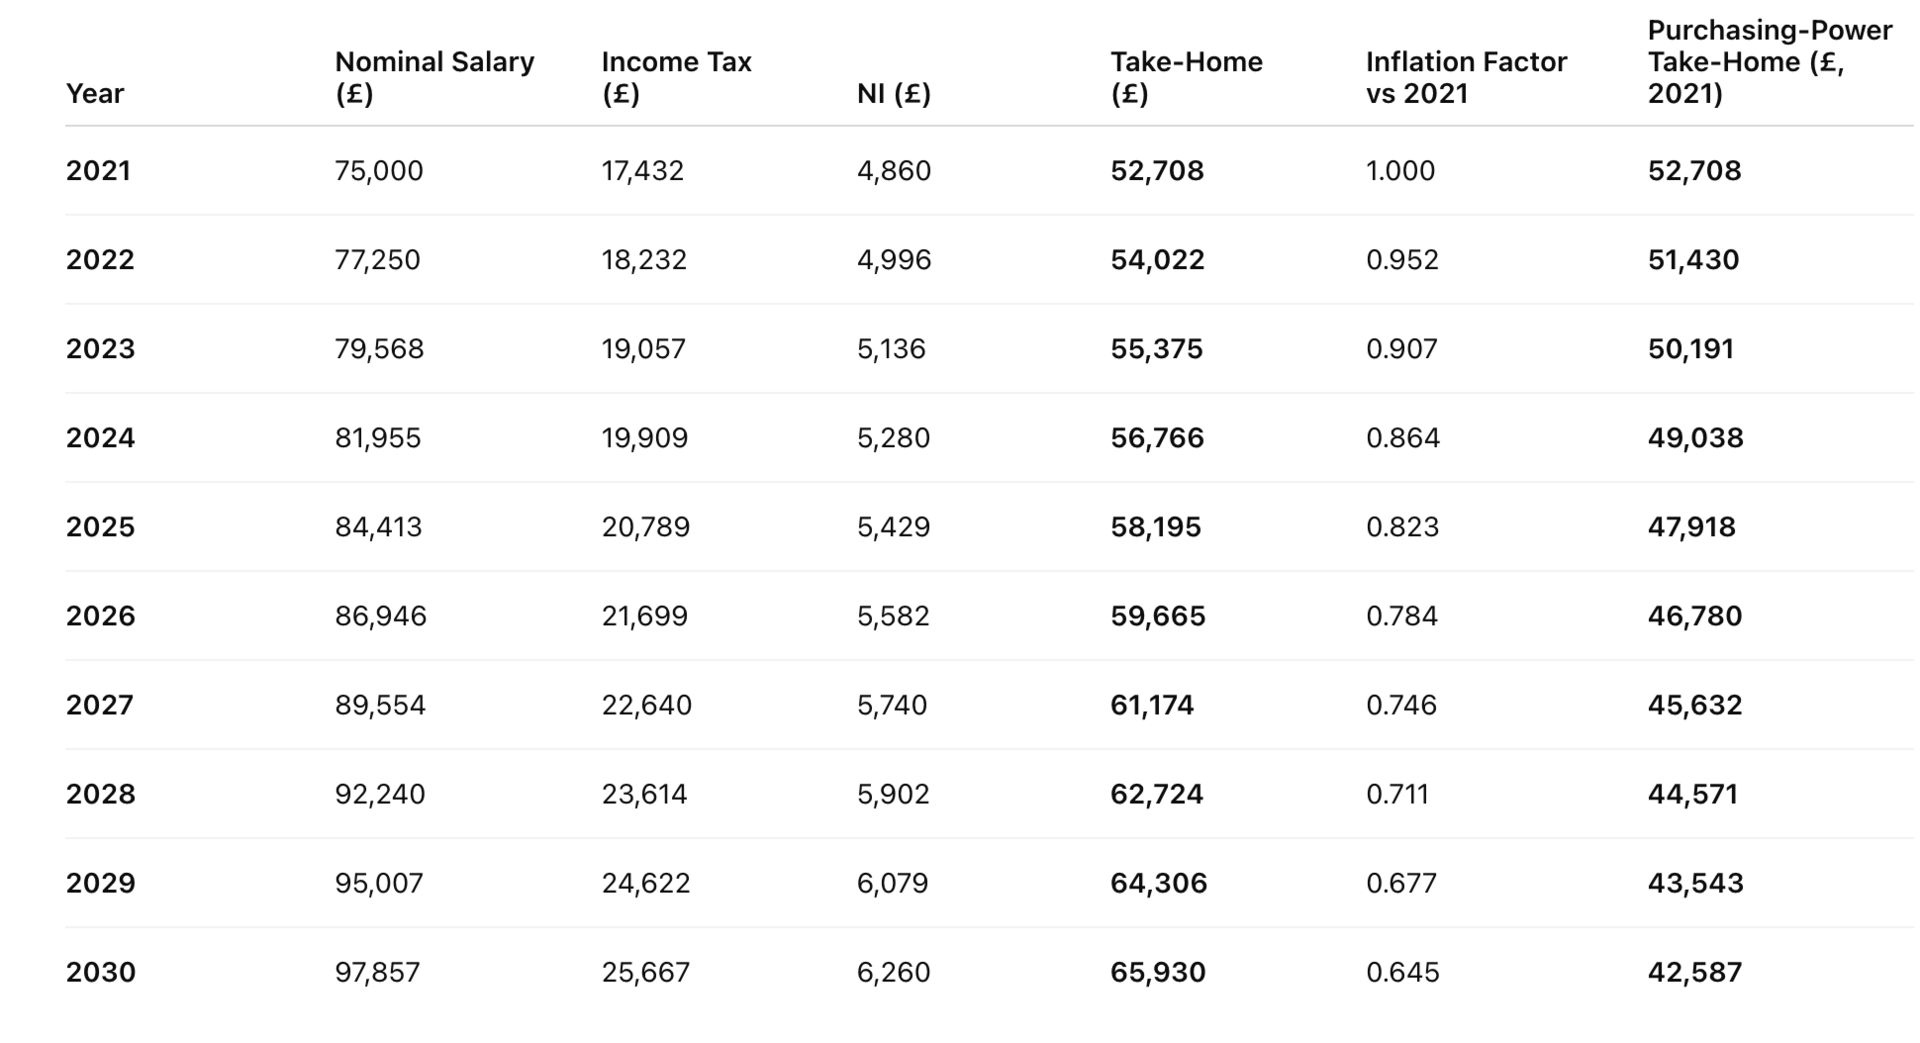Screen dimensions: 1920x1043
Task: Click the 2030 income tax value 25,667
Action: click(x=645, y=972)
